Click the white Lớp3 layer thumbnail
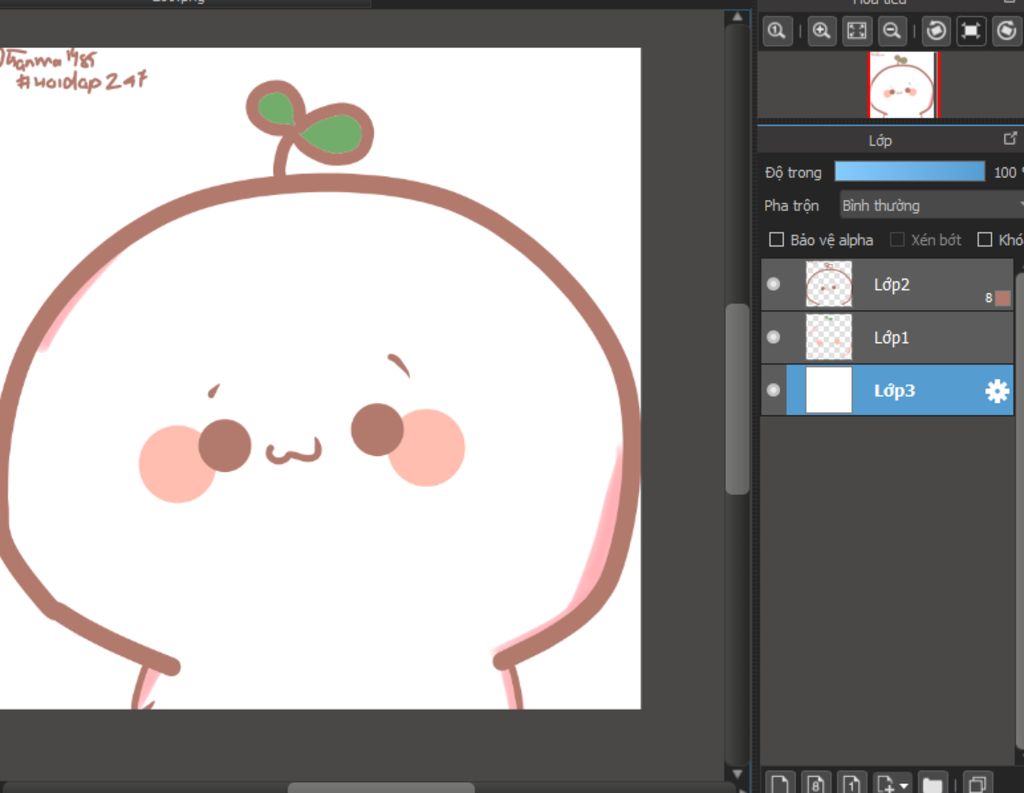Image resolution: width=1024 pixels, height=793 pixels. tap(829, 390)
